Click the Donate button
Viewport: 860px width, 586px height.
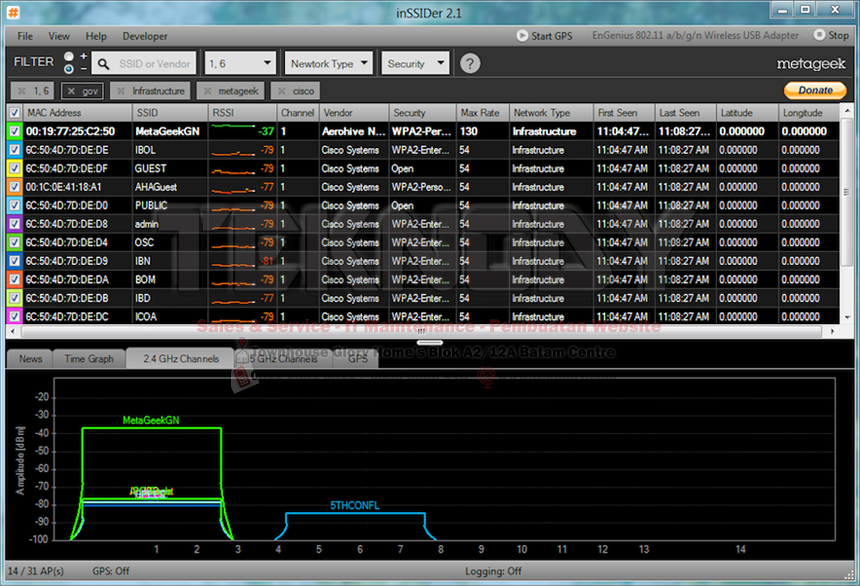[815, 91]
